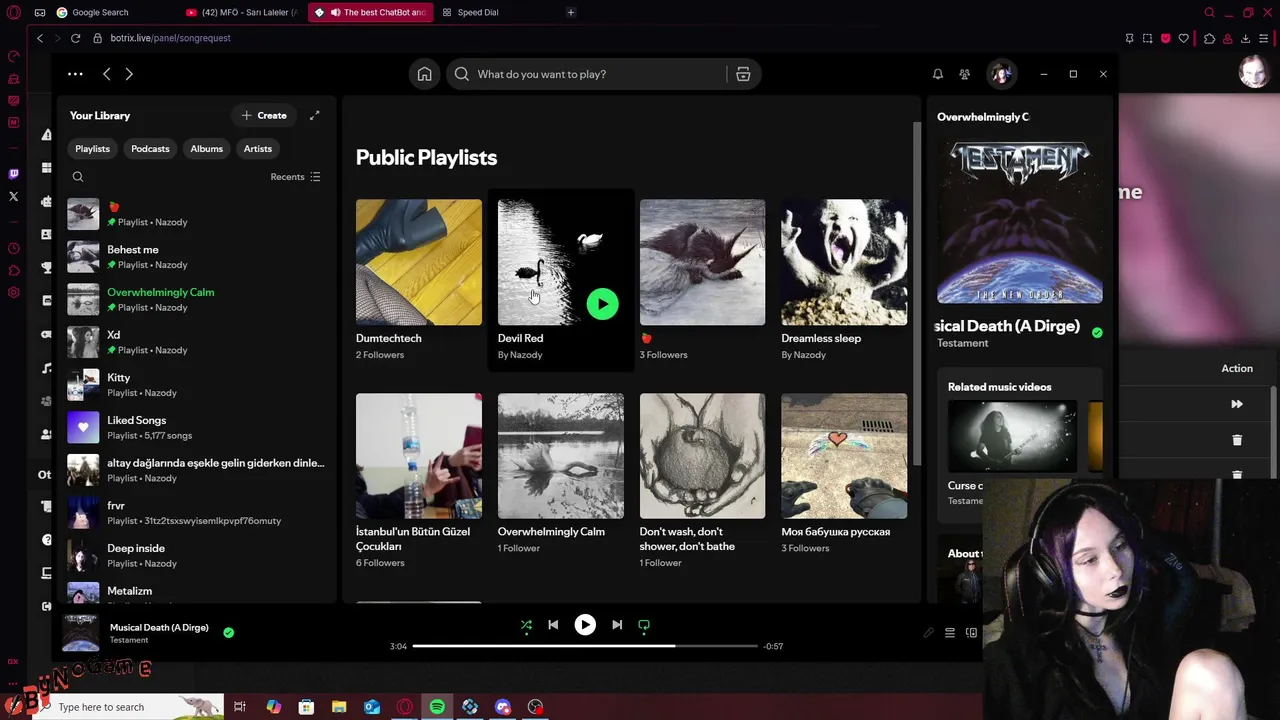Toggle lyrics microphone icon
The image size is (1280, 720).
[928, 633]
